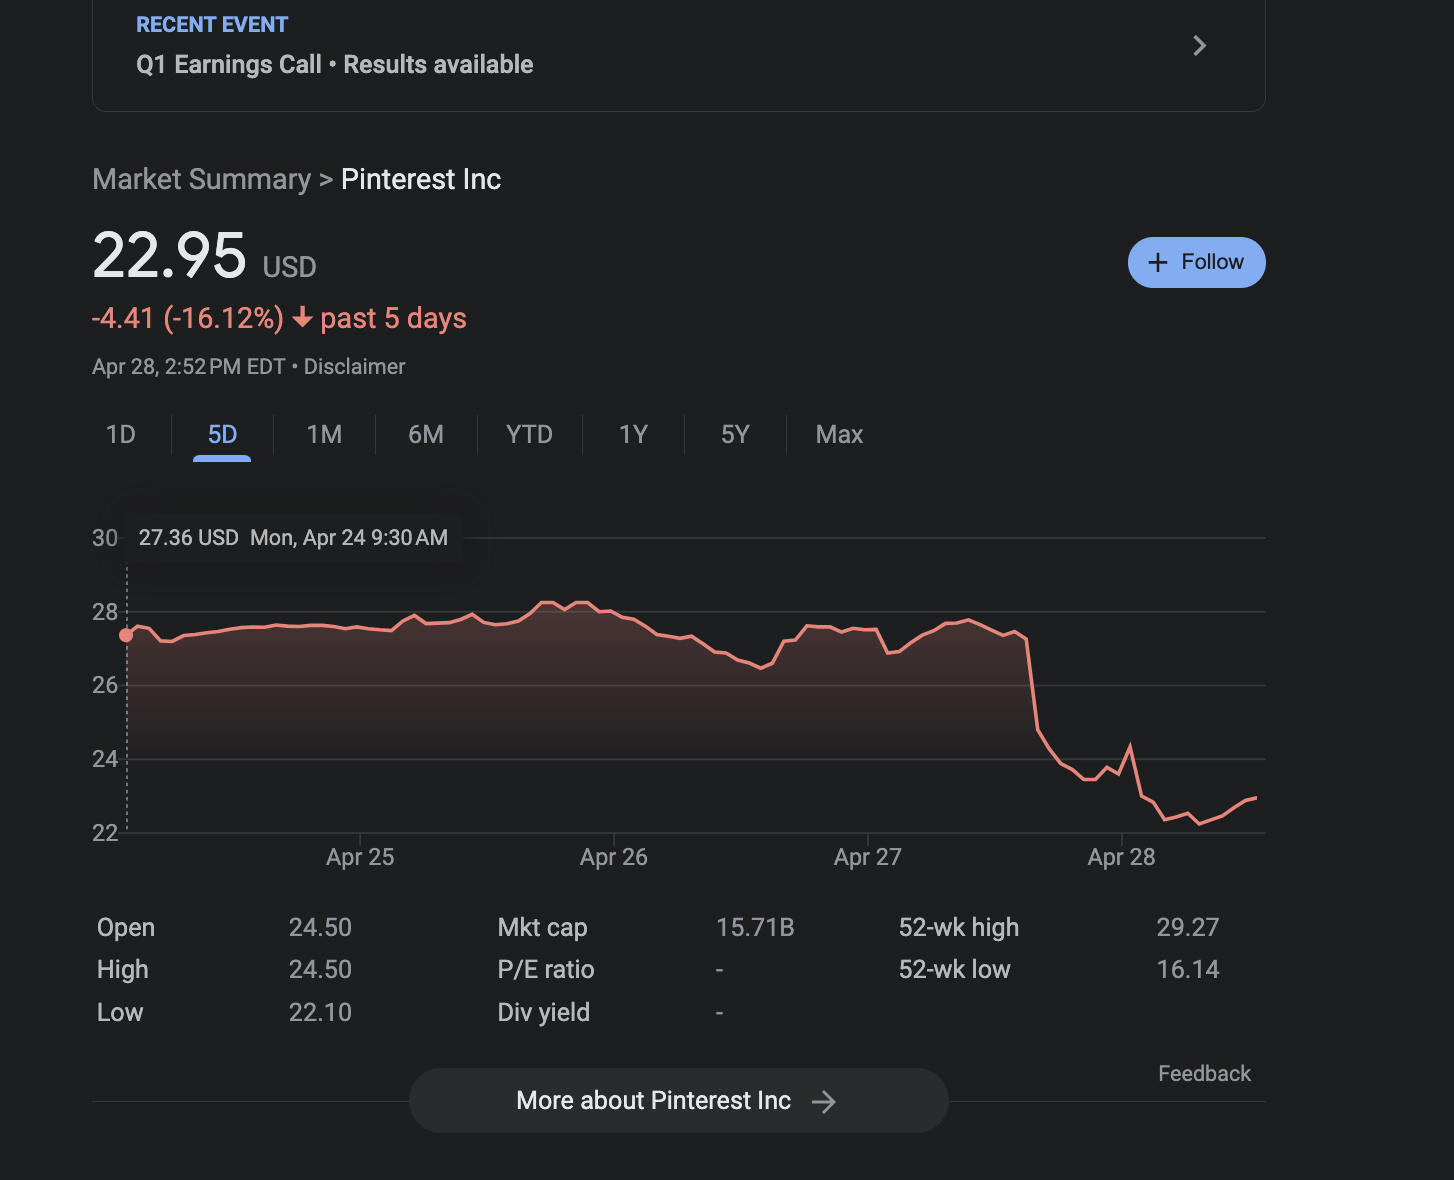1454x1180 pixels.
Task: Switch chart to 6M range
Action: [426, 435]
